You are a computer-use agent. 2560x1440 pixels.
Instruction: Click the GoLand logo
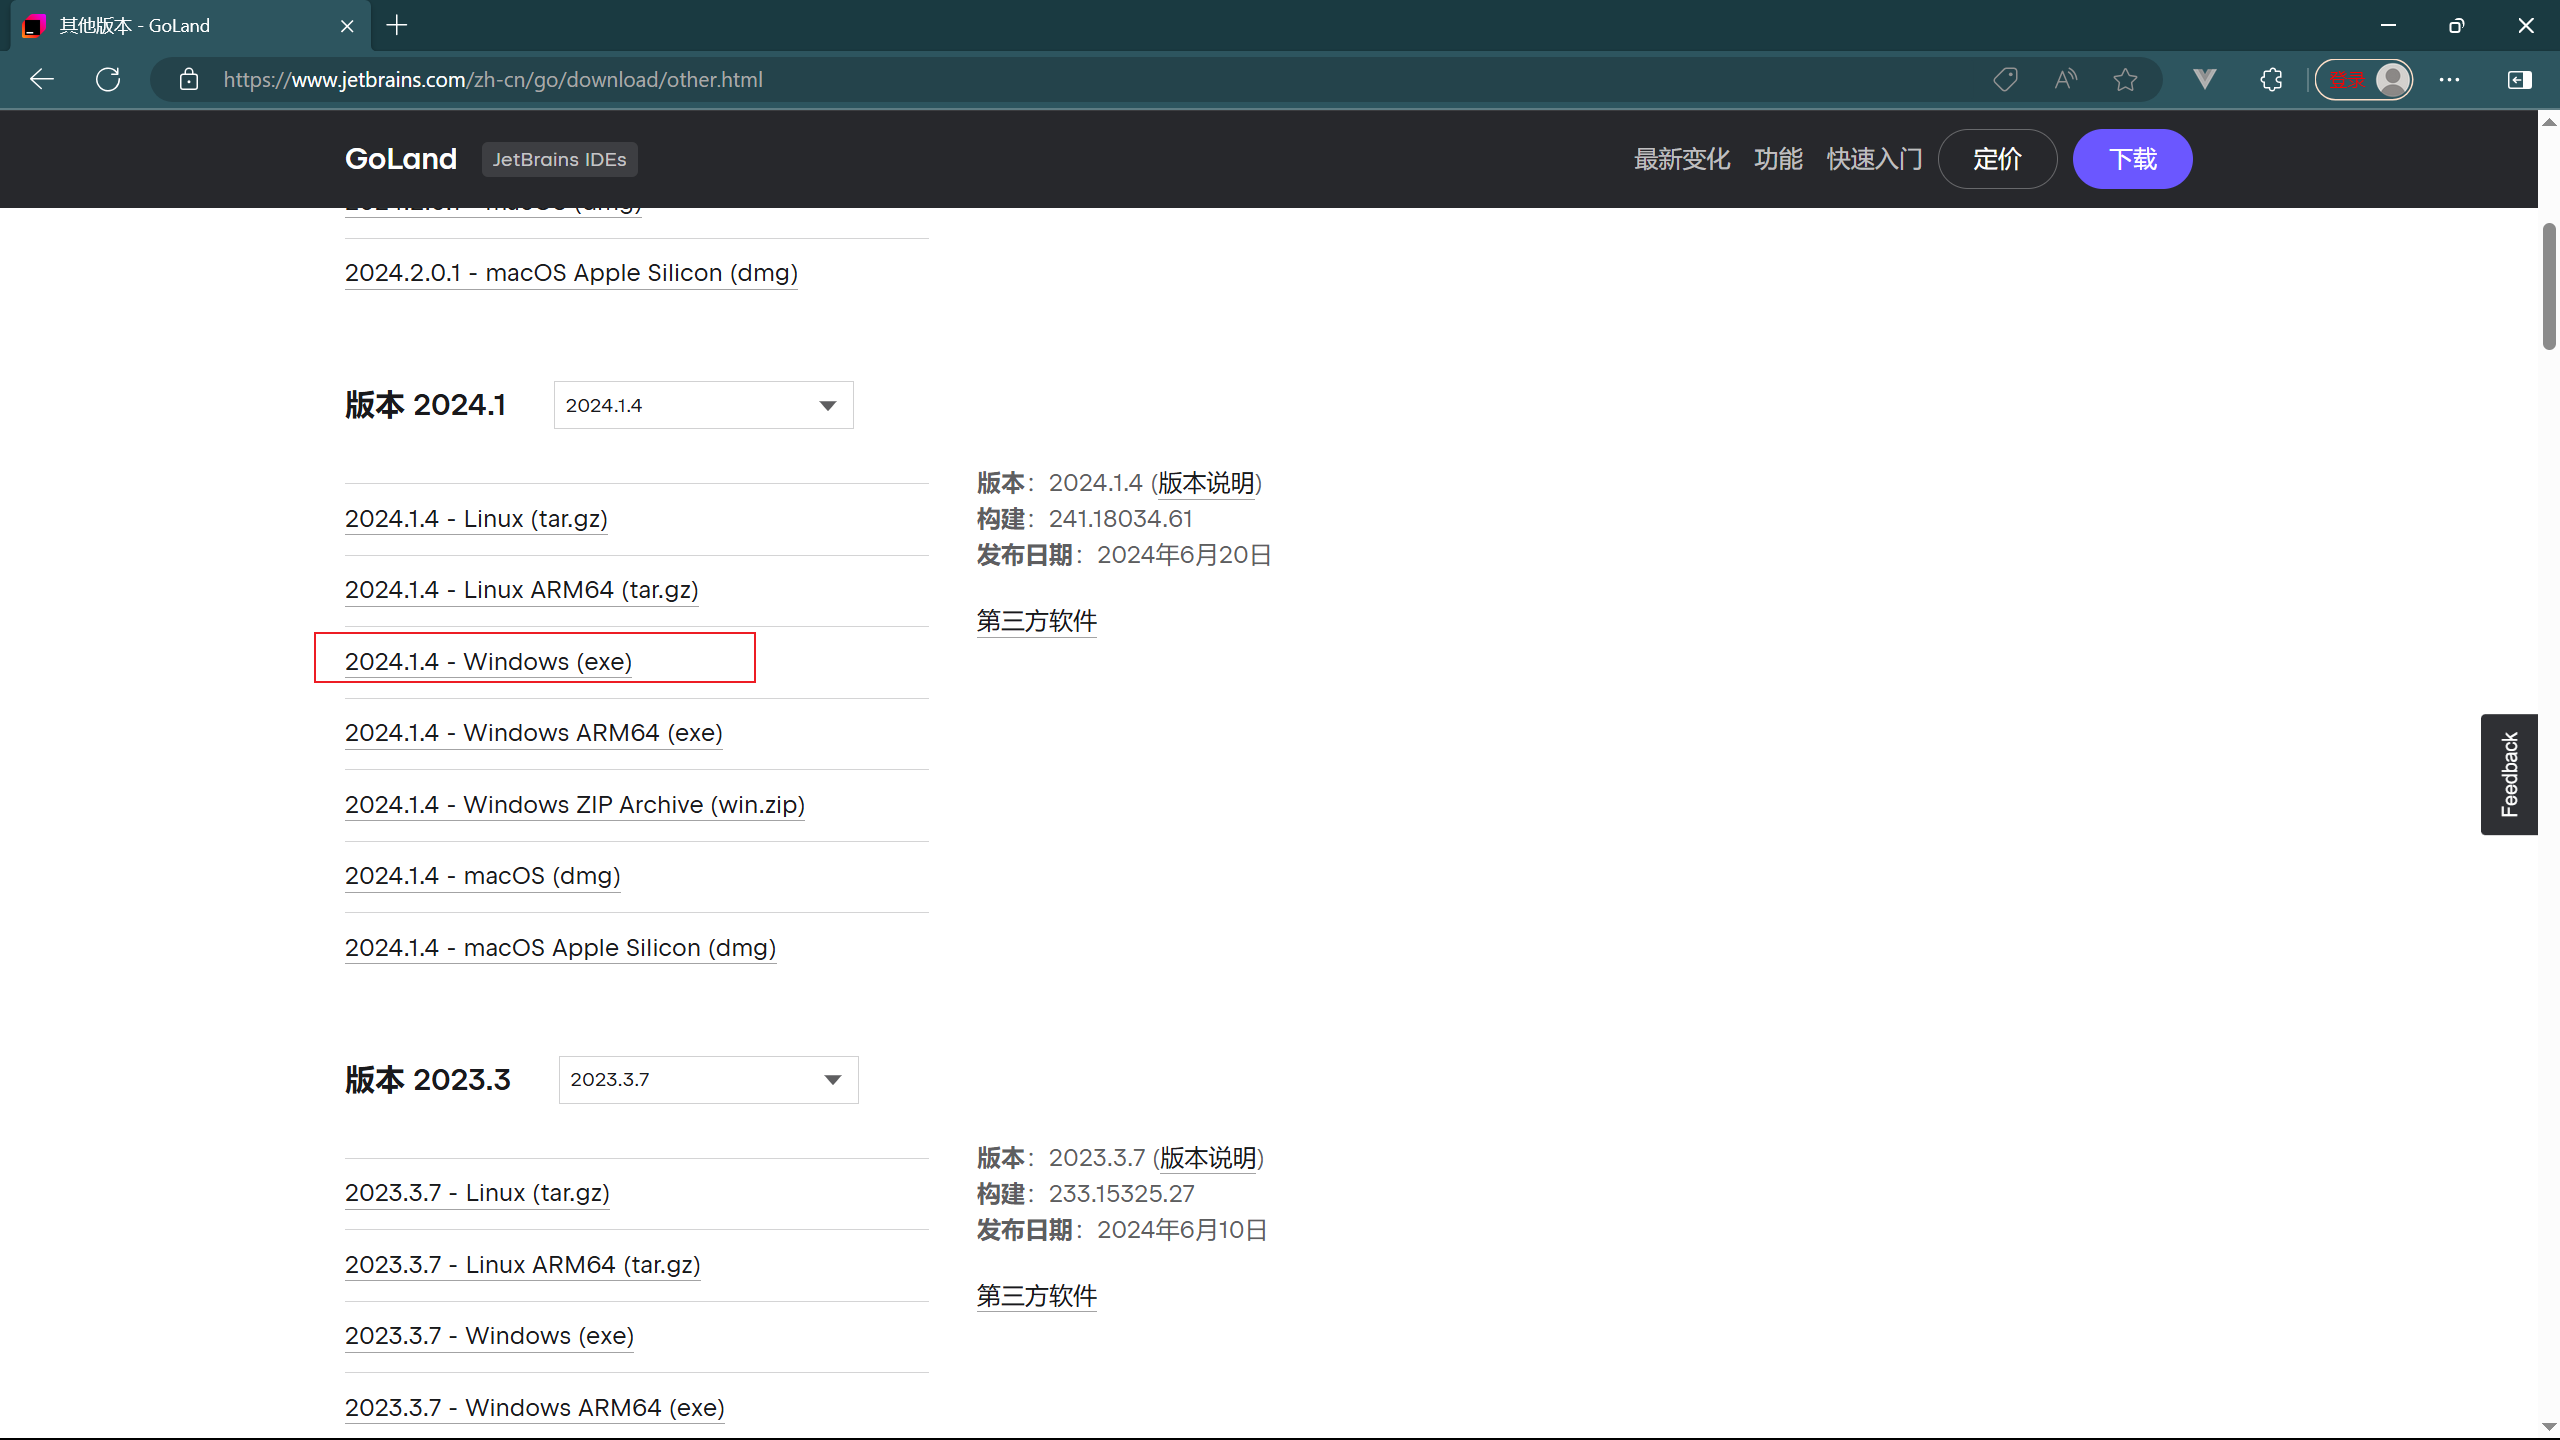click(x=401, y=159)
